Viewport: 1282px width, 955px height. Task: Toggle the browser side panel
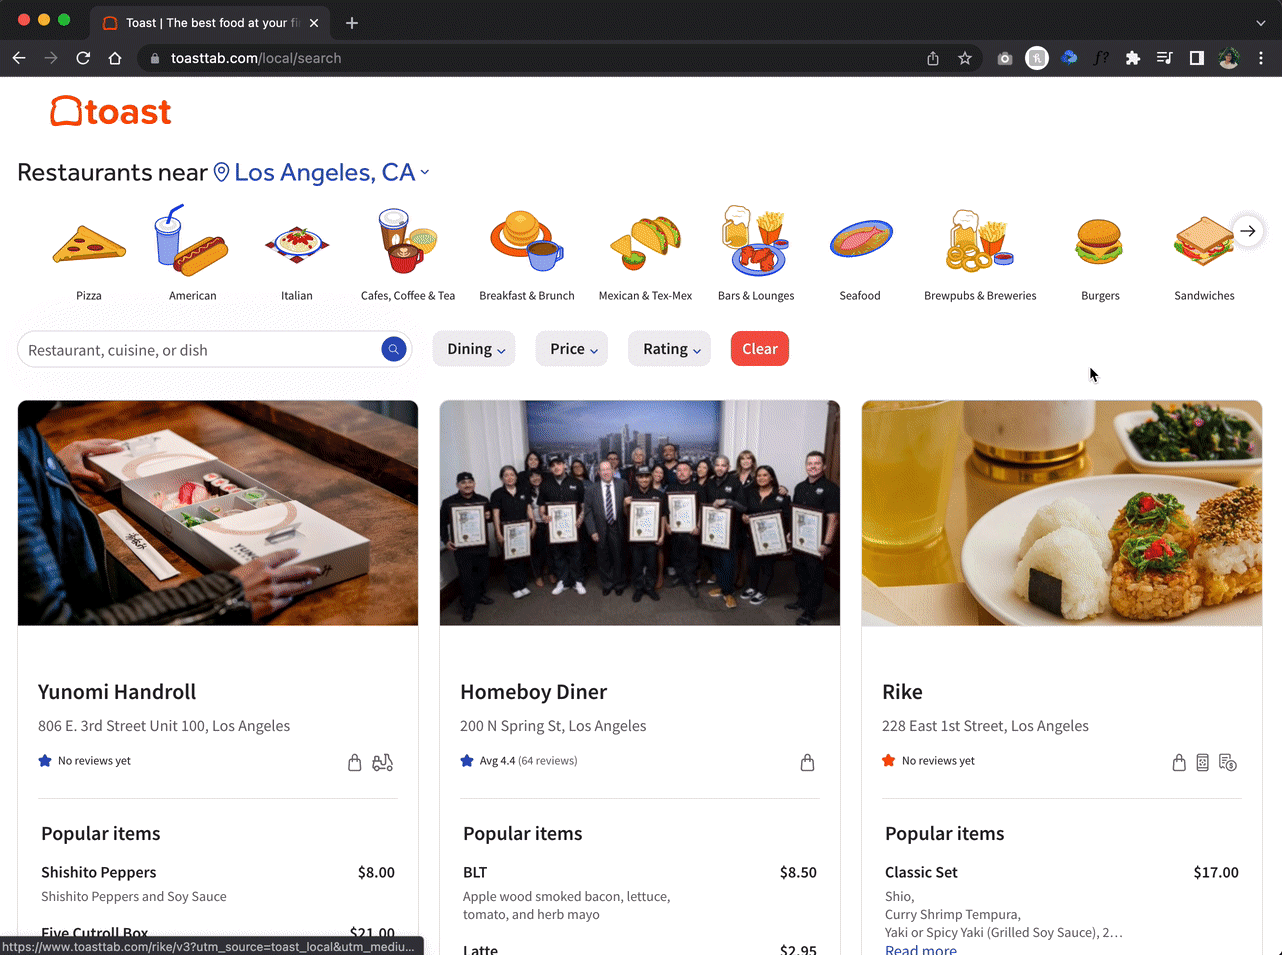tap(1197, 58)
